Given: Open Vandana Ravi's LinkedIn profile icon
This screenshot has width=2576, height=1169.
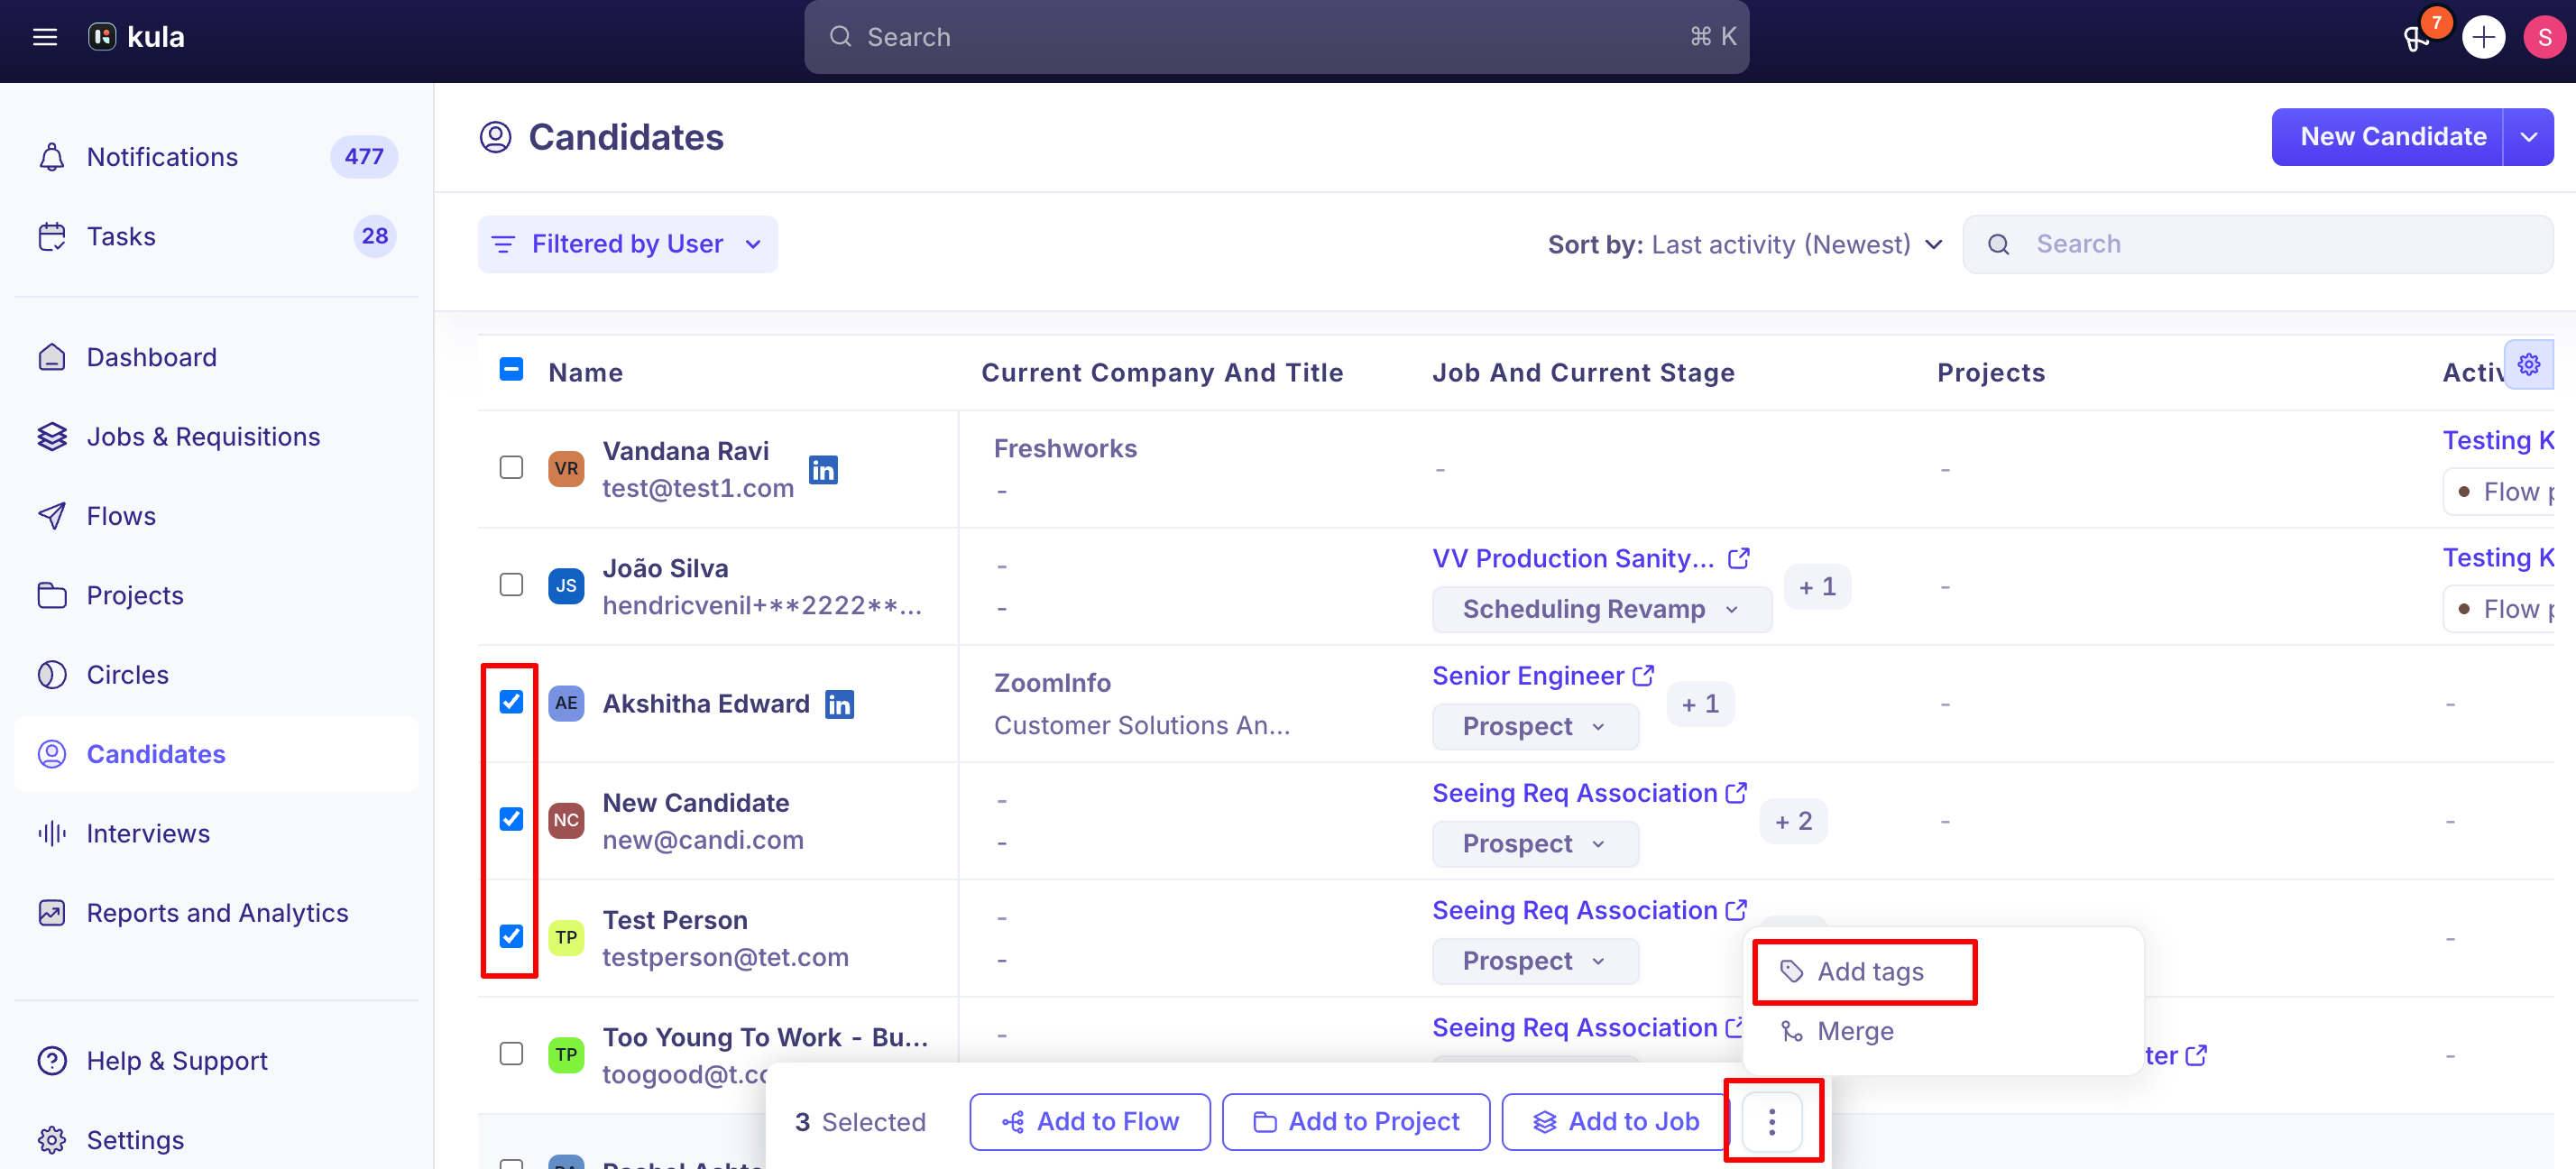Looking at the screenshot, I should [823, 470].
